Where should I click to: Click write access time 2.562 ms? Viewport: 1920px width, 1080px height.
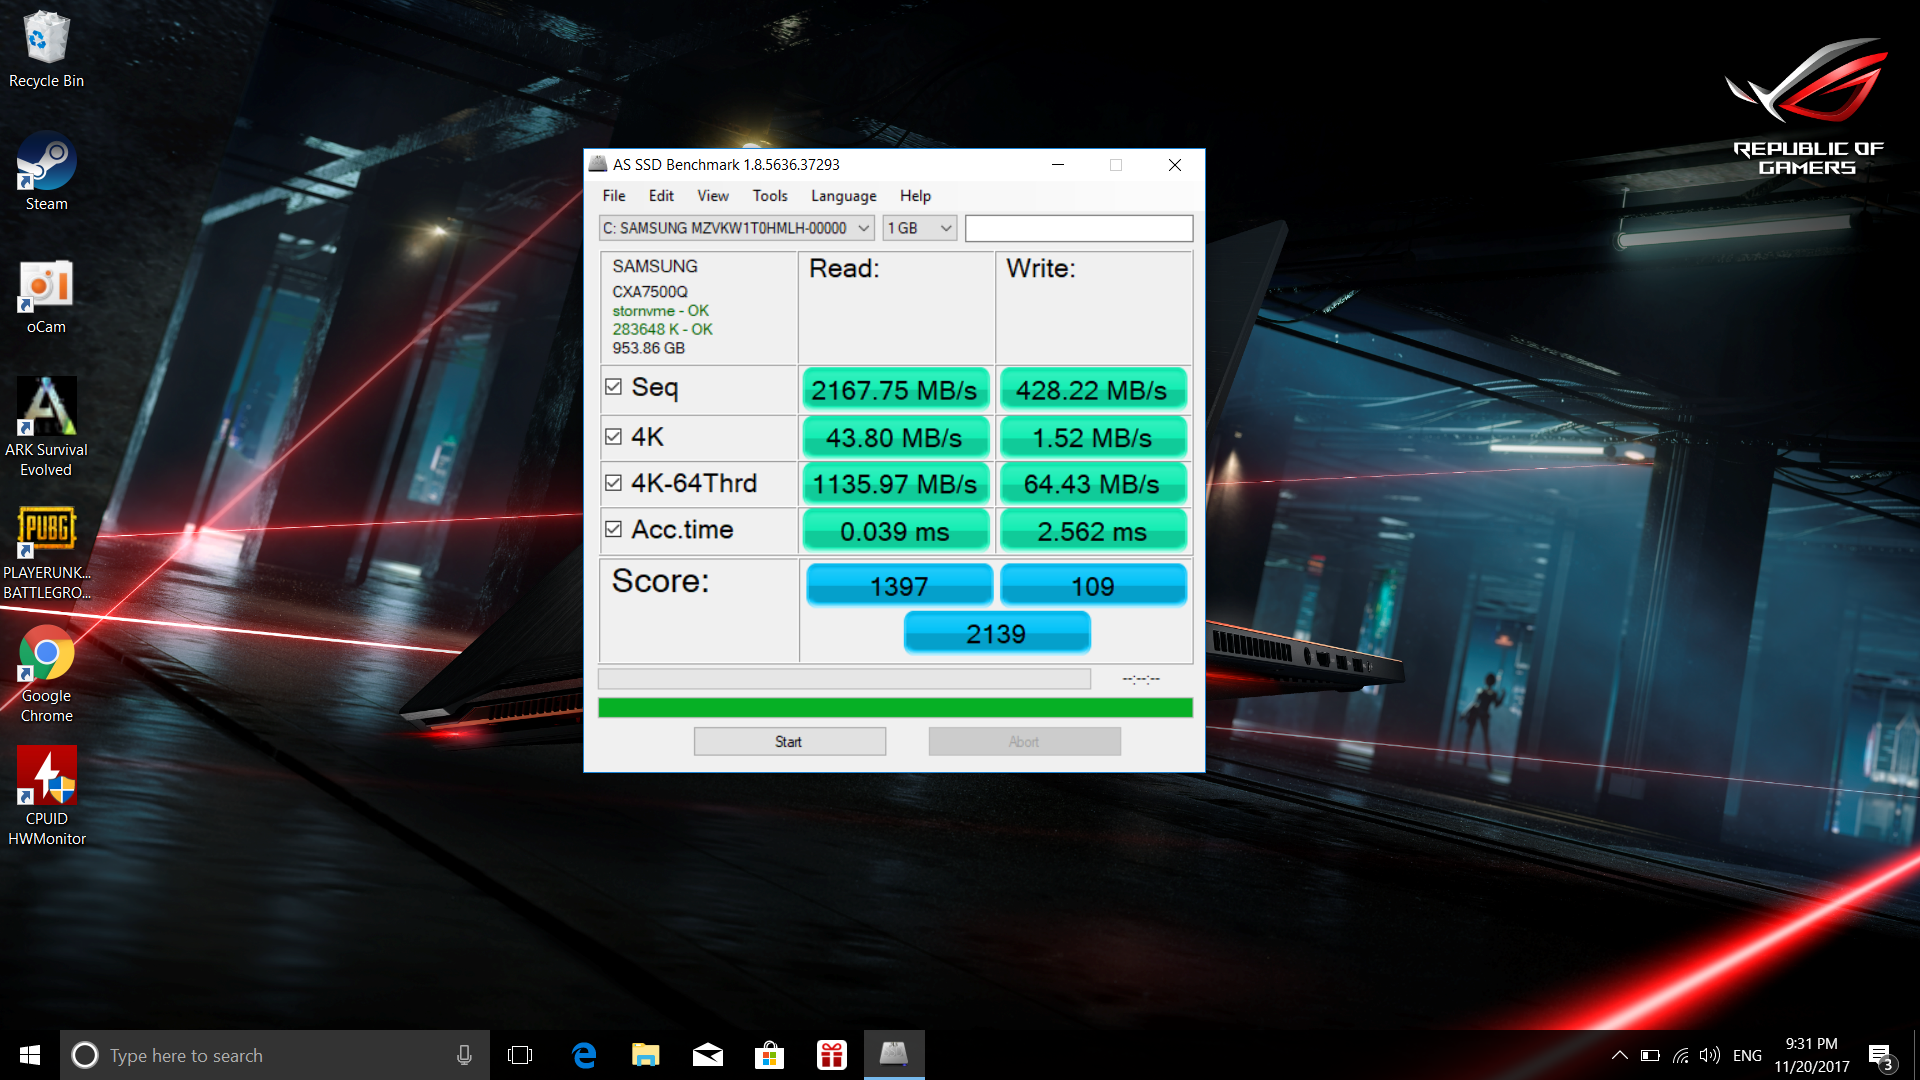(x=1092, y=531)
